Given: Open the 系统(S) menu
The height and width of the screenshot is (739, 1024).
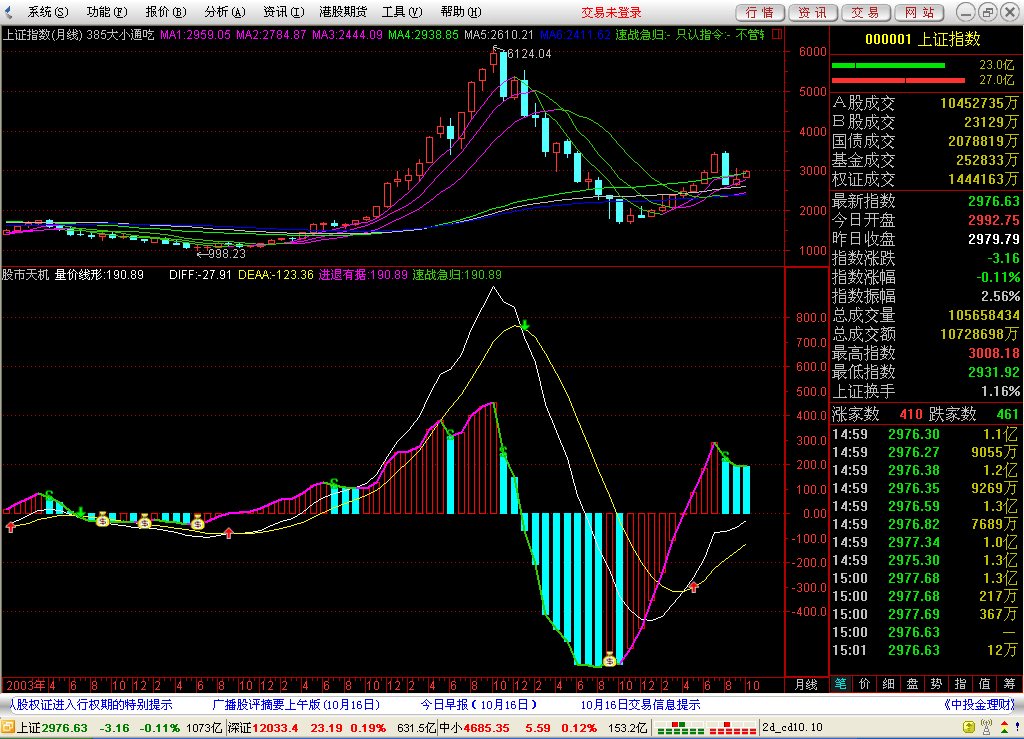Looking at the screenshot, I should click(x=47, y=12).
